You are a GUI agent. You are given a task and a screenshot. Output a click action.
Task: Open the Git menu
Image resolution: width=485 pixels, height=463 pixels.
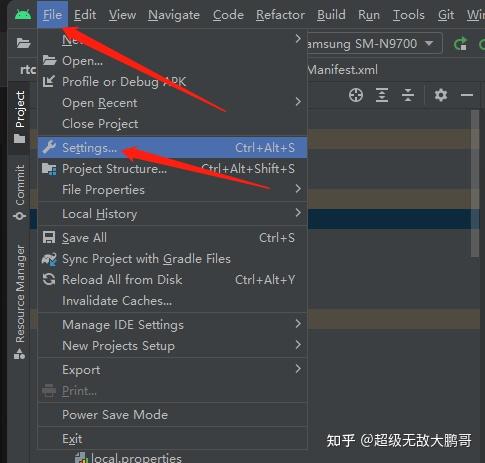446,15
